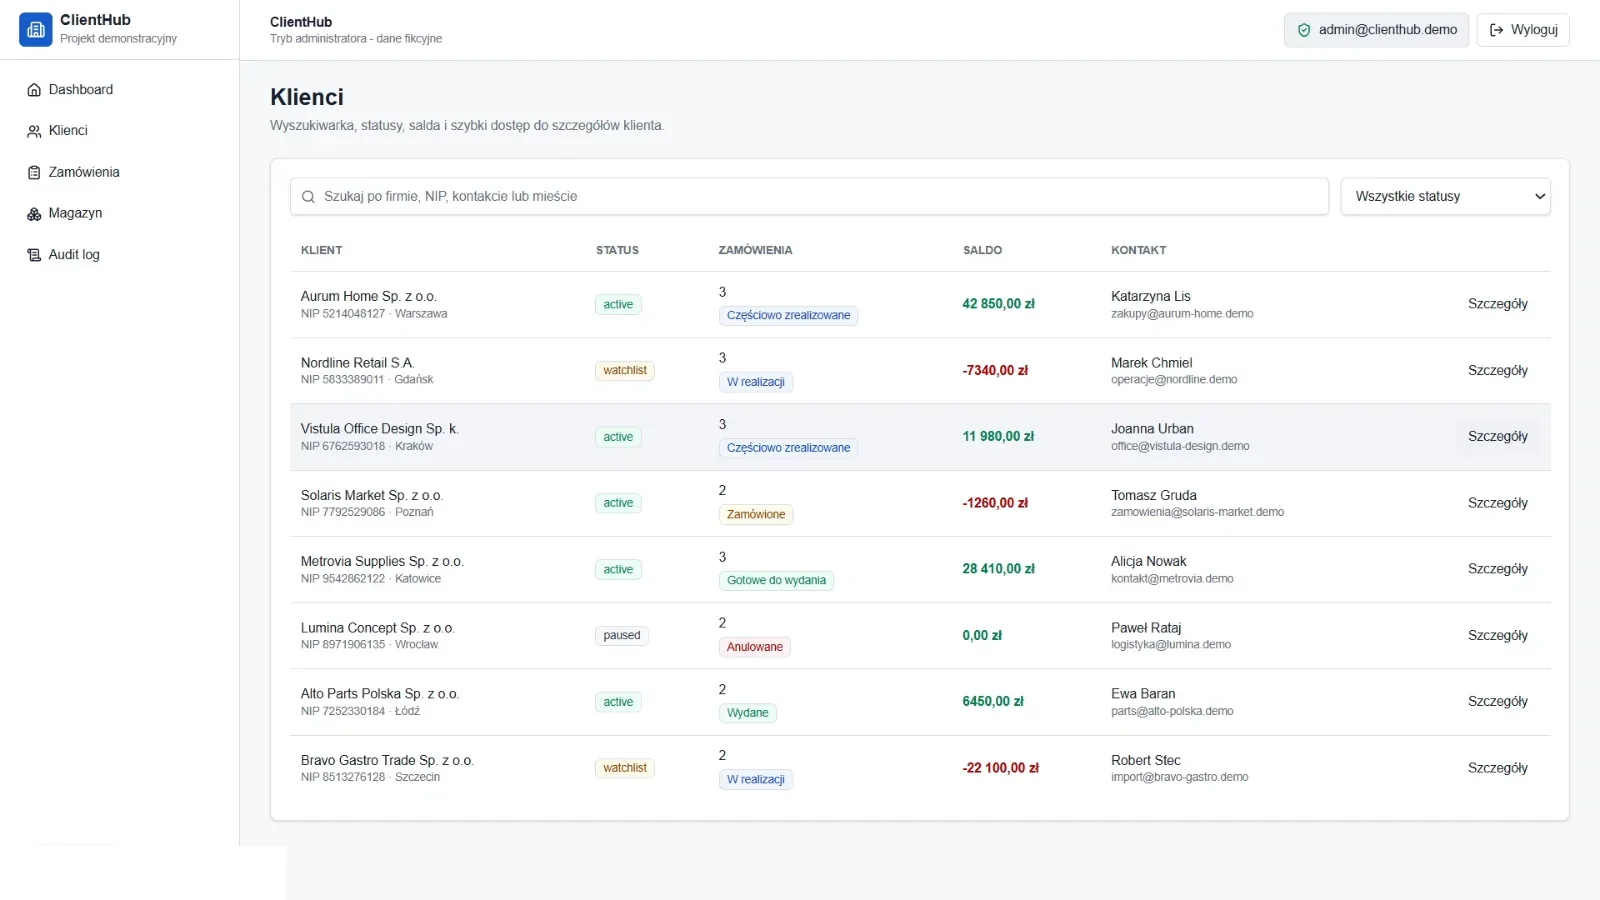This screenshot has width=1600, height=900.
Task: Click the Magazyn boxes icon
Action: (34, 214)
